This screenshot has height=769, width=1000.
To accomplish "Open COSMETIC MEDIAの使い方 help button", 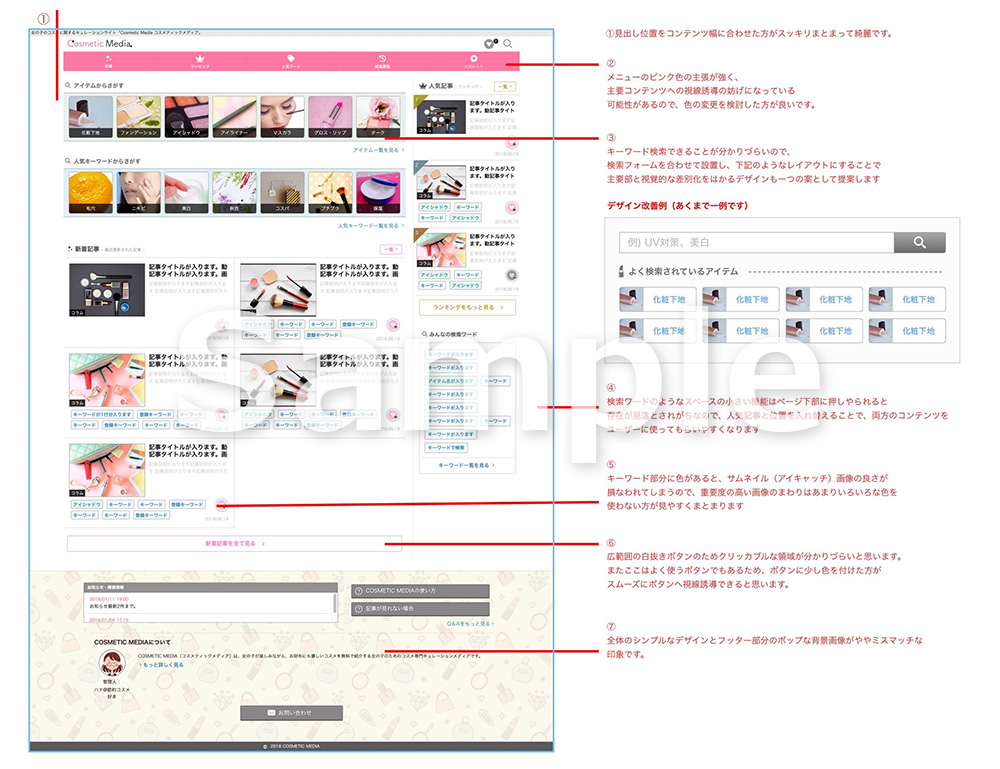I will tap(420, 591).
